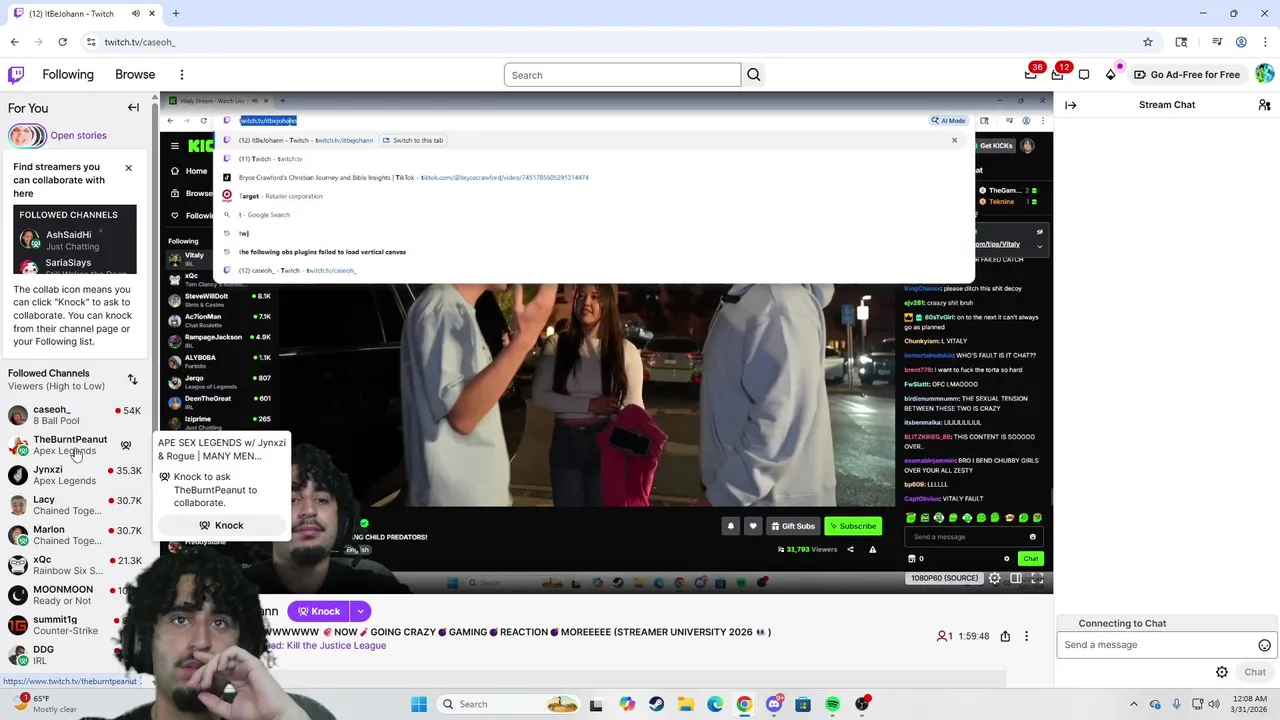Reload the page in Chrome
The image size is (1280, 720).
tap(62, 42)
